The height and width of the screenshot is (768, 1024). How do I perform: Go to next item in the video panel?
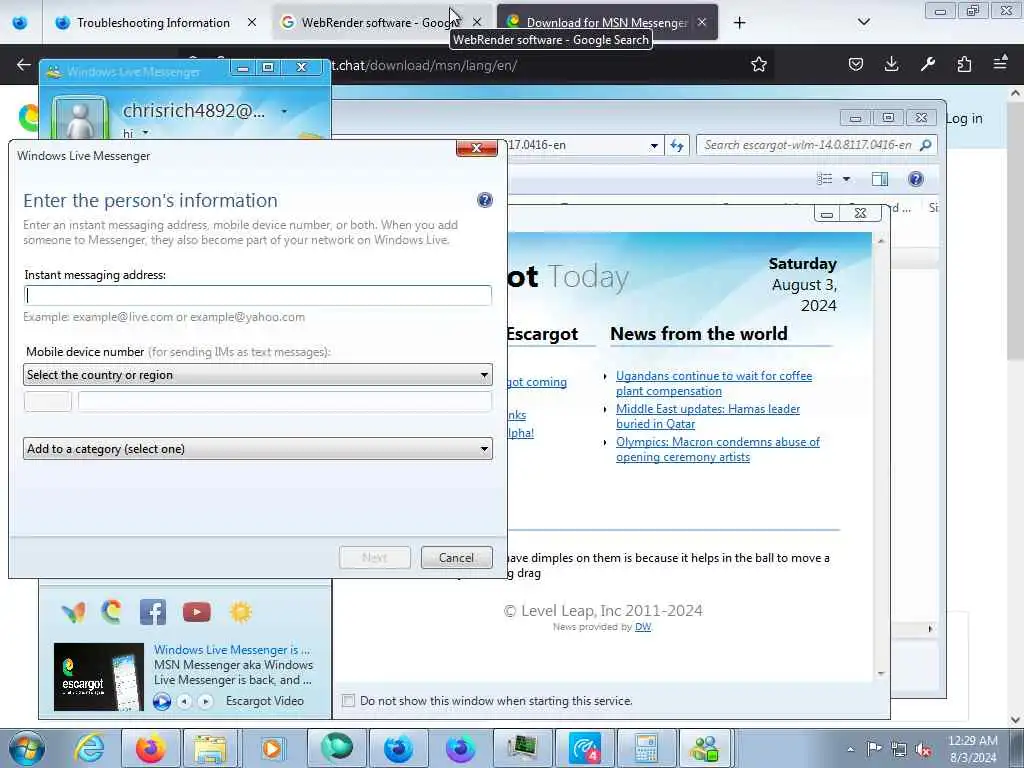tap(205, 701)
